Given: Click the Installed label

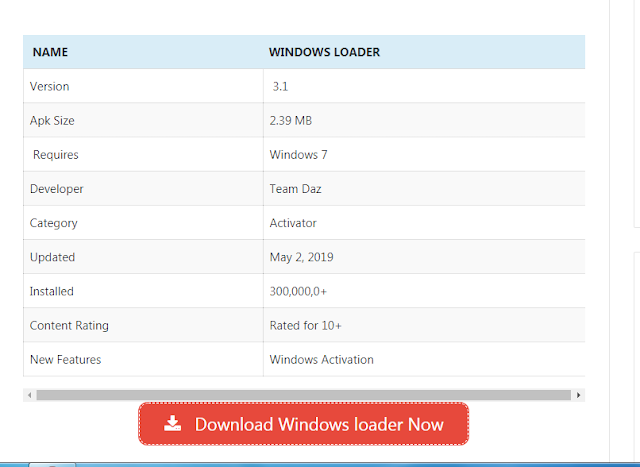Looking at the screenshot, I should (x=51, y=291).
